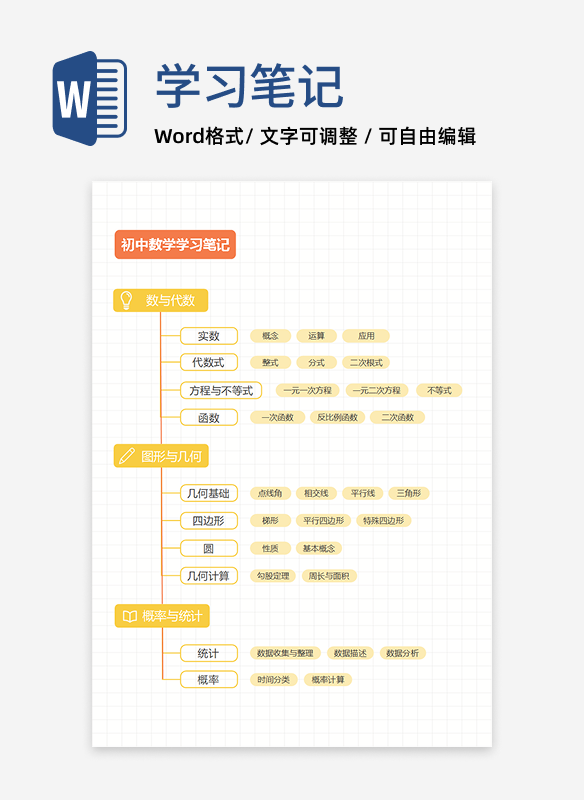Screen dimensions: 584x800
Task: Select the 周长与面积 tag
Action: [x=329, y=576]
